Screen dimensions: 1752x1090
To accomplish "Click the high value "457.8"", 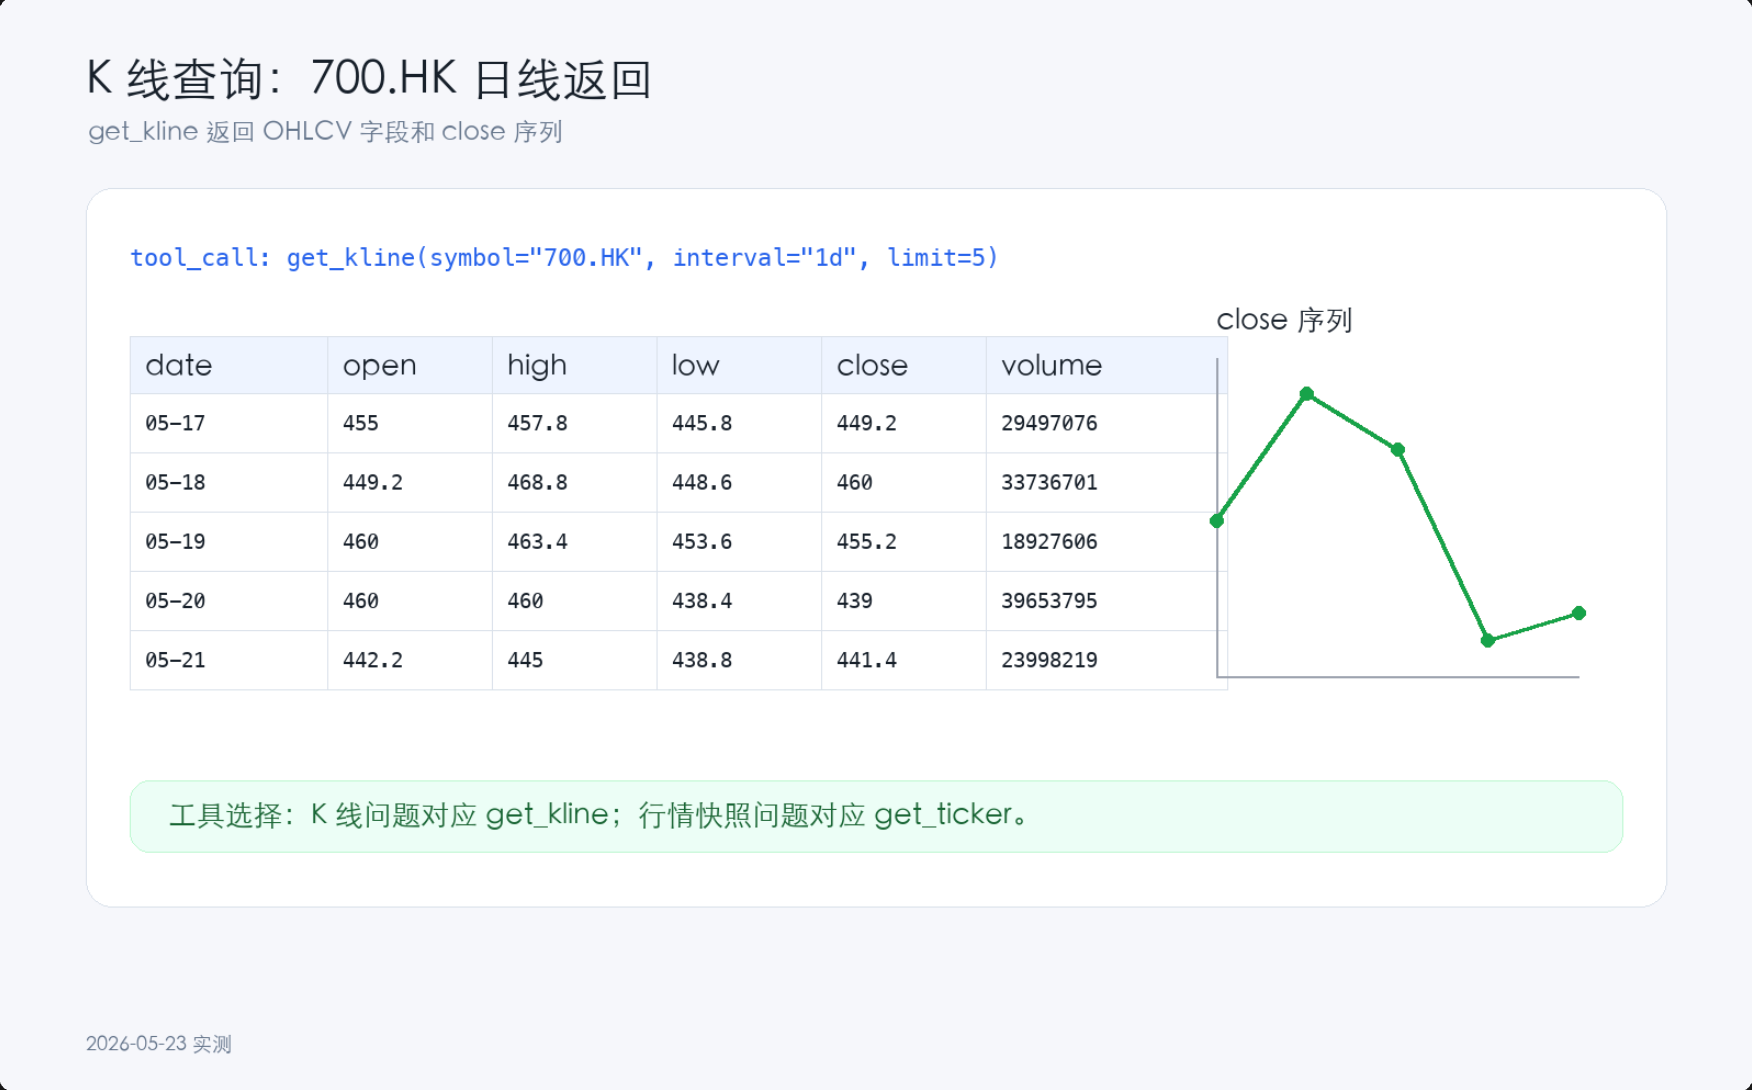I will coord(537,423).
